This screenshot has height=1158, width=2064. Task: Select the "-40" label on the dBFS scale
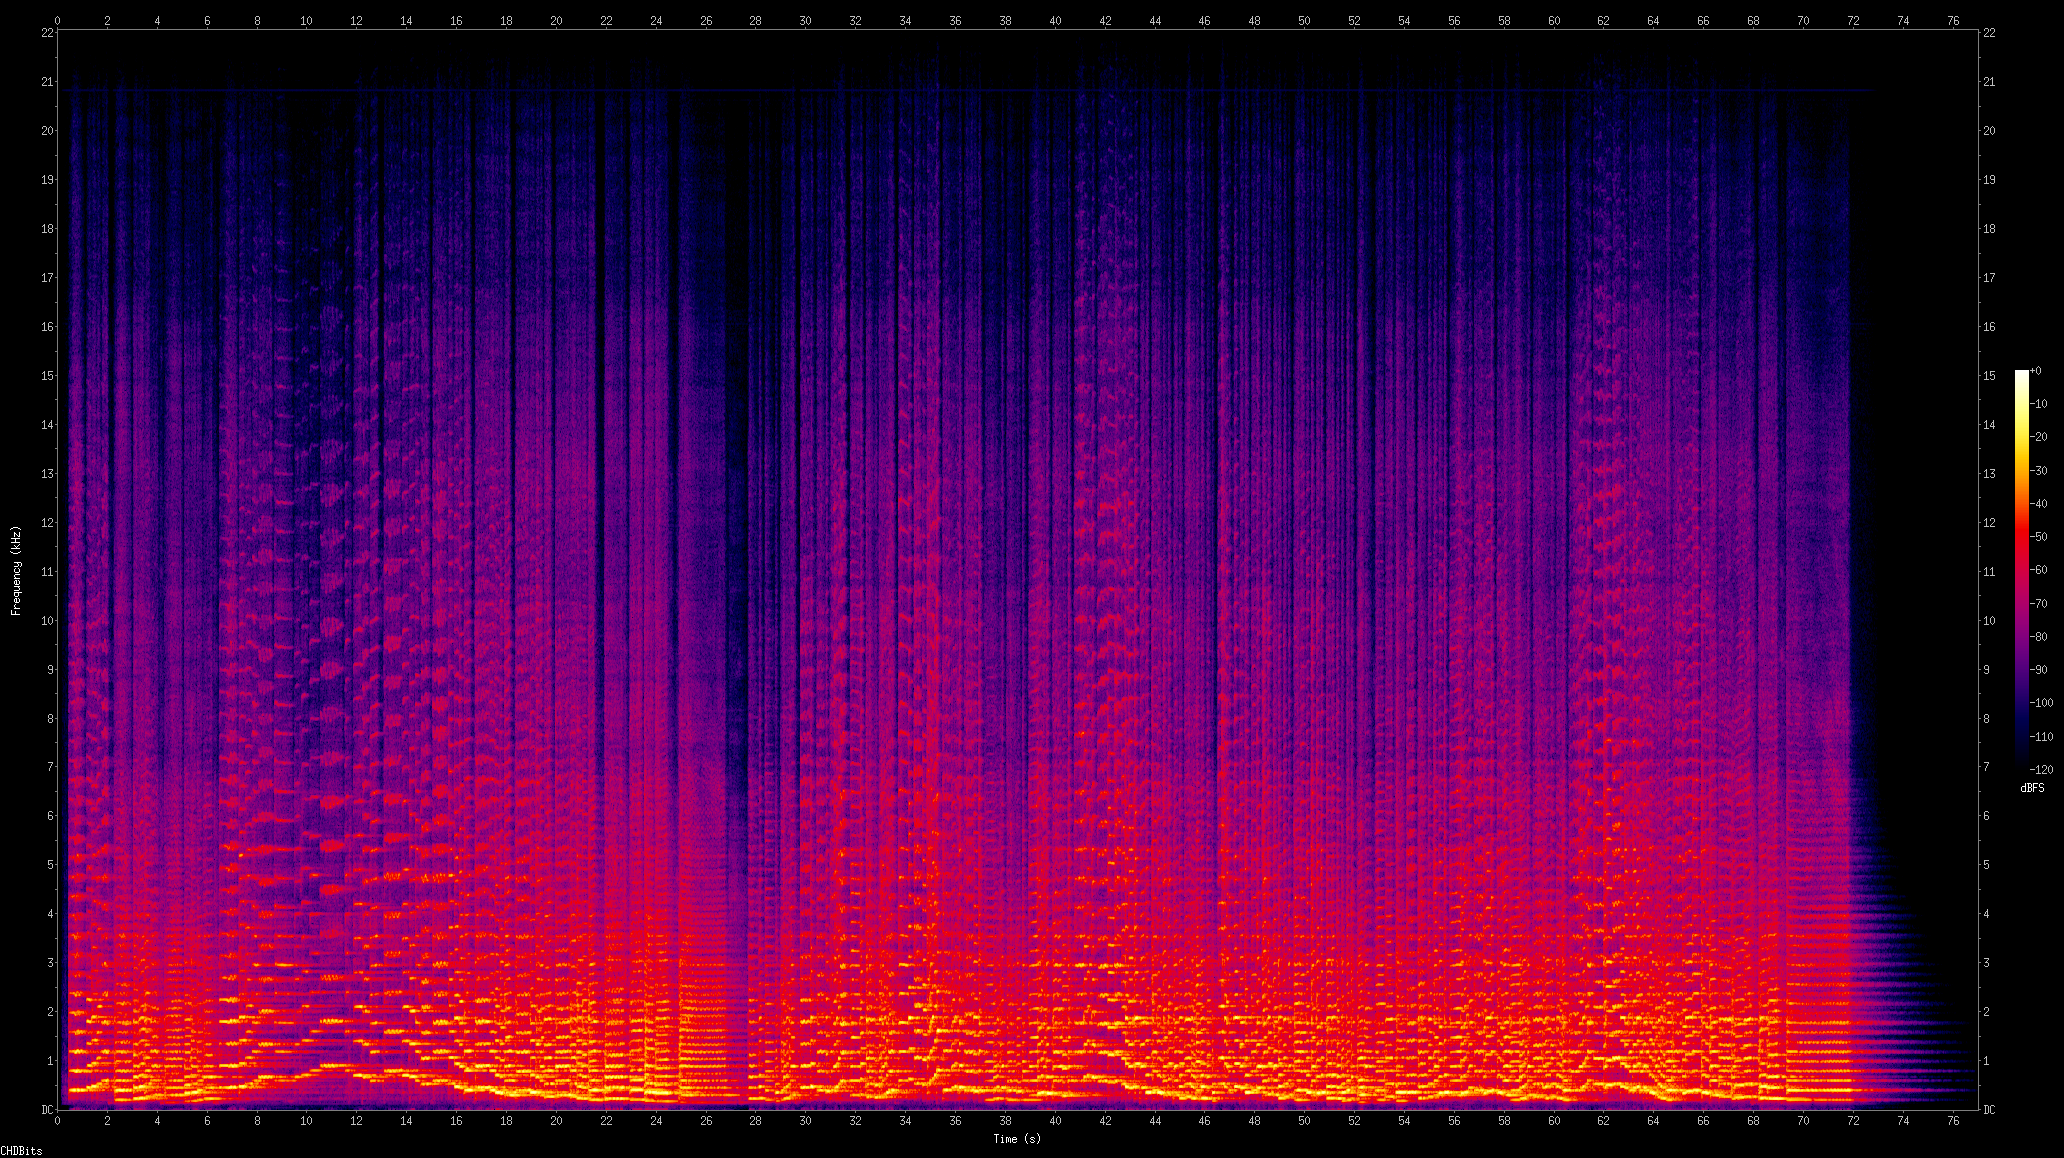pos(2039,504)
